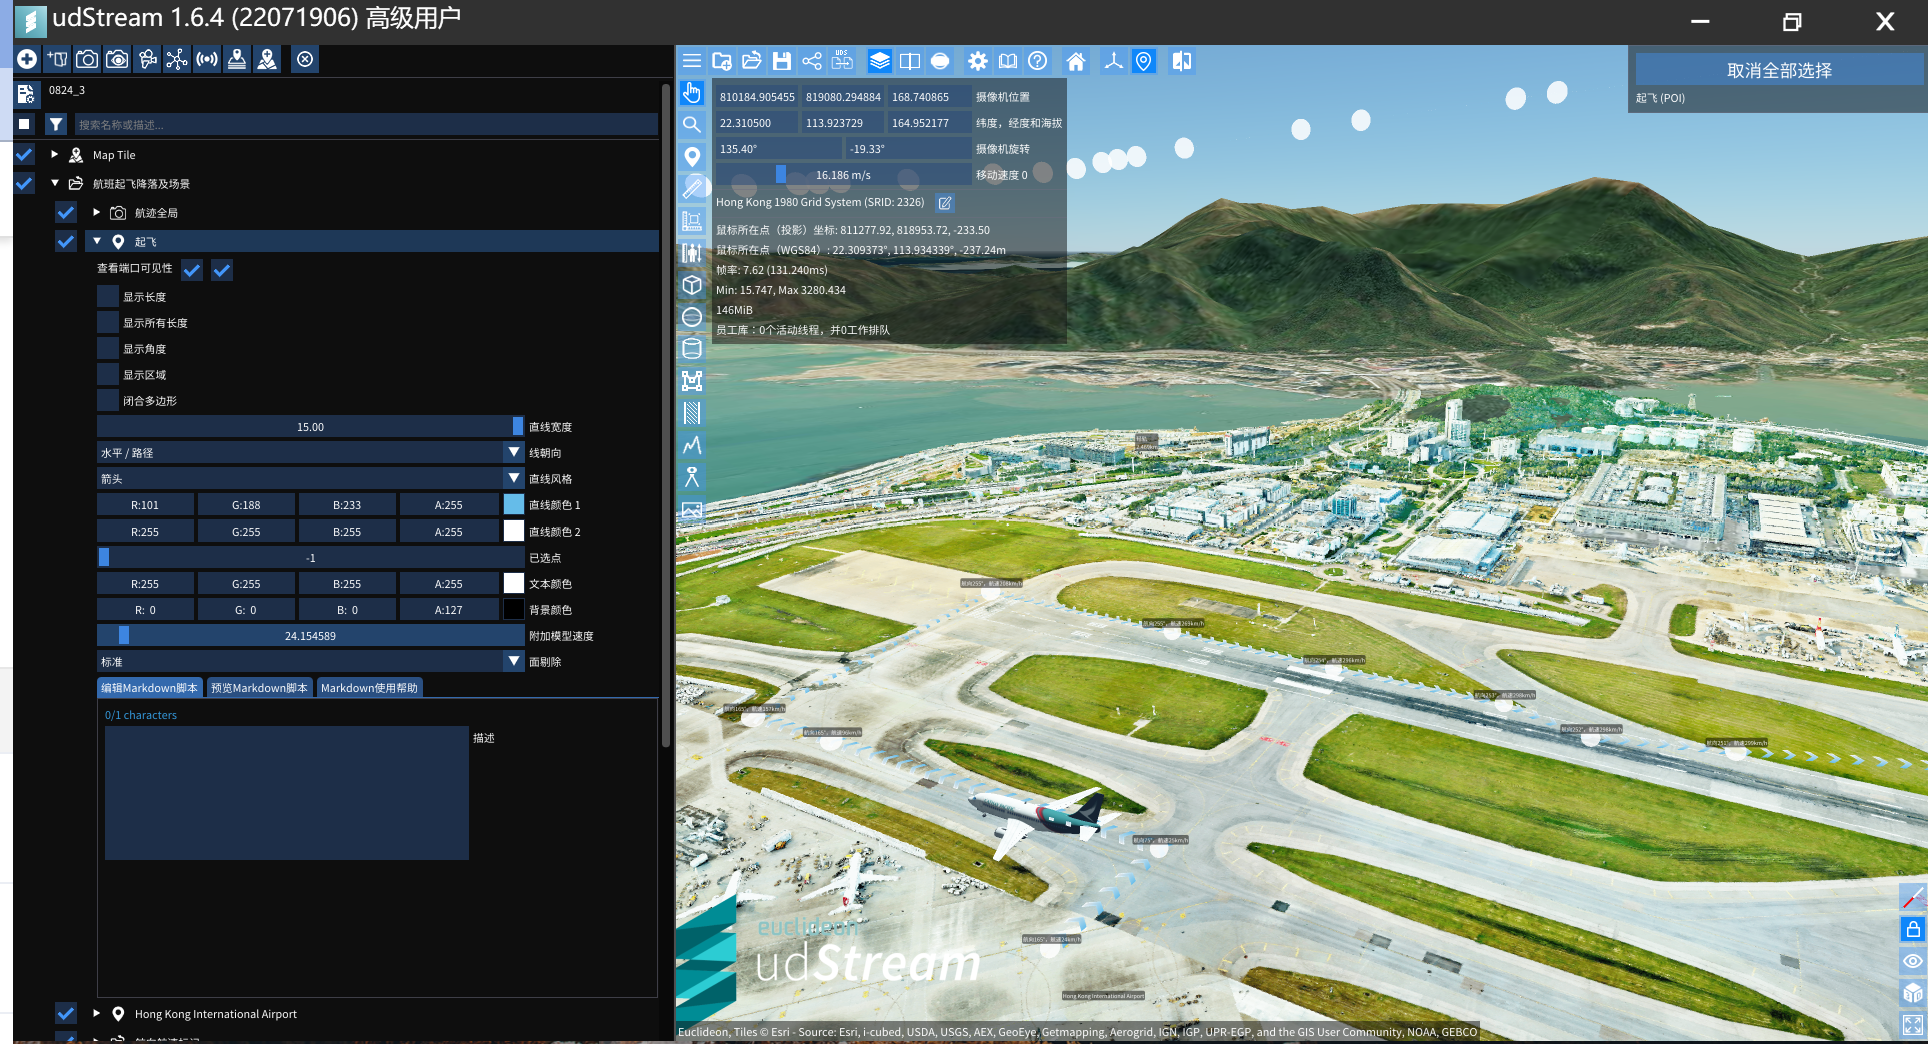Screen dimensions: 1928x1044
Task: Click the R:101 field of 直线颜色 1
Action: 145,505
